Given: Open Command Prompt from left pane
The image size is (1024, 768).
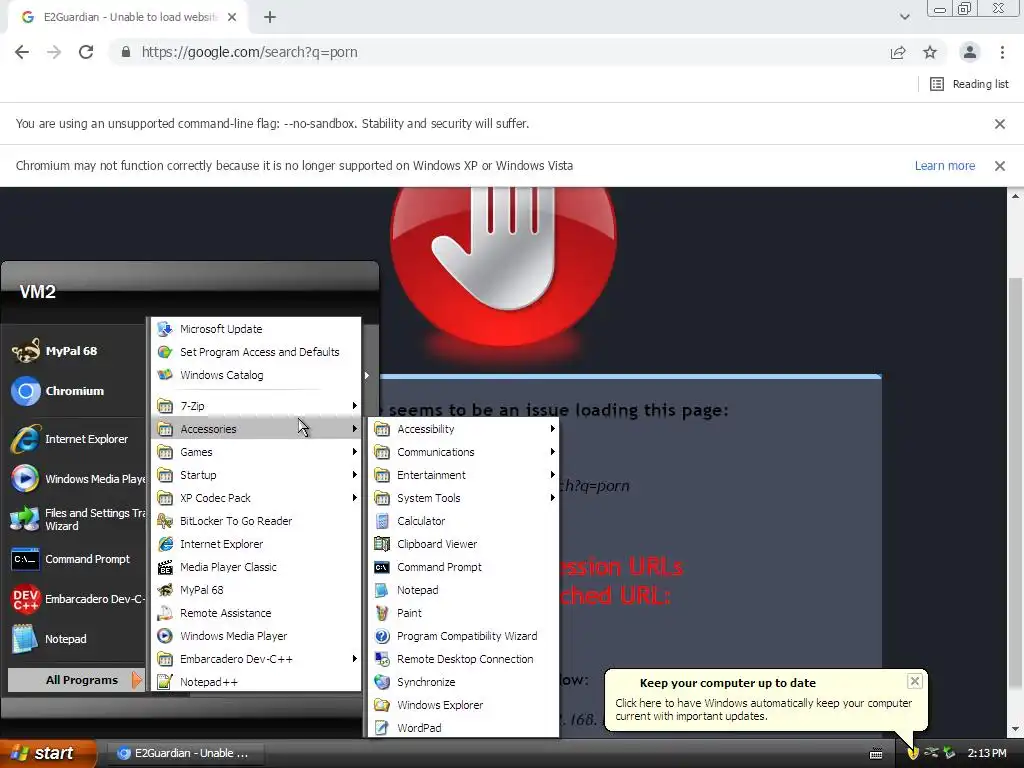Looking at the screenshot, I should [x=76, y=560].
